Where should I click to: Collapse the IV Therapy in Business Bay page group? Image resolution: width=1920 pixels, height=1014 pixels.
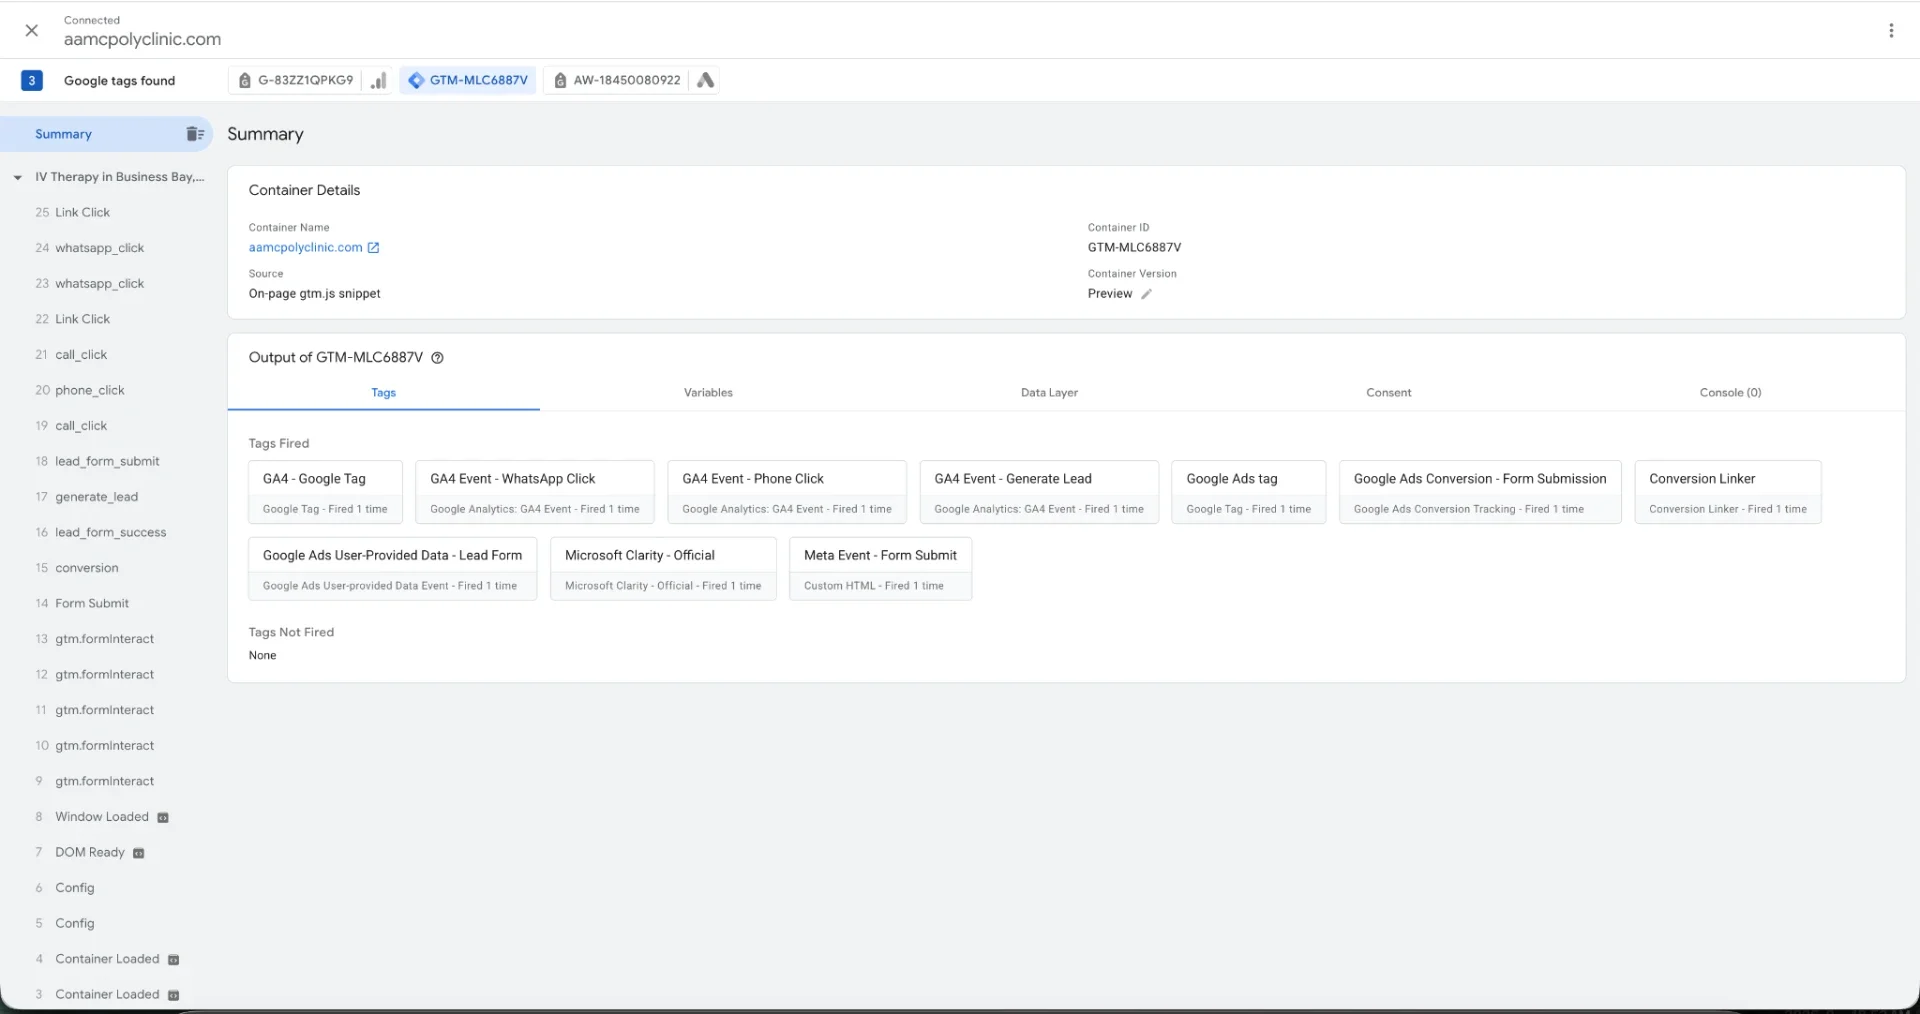pyautogui.click(x=18, y=178)
